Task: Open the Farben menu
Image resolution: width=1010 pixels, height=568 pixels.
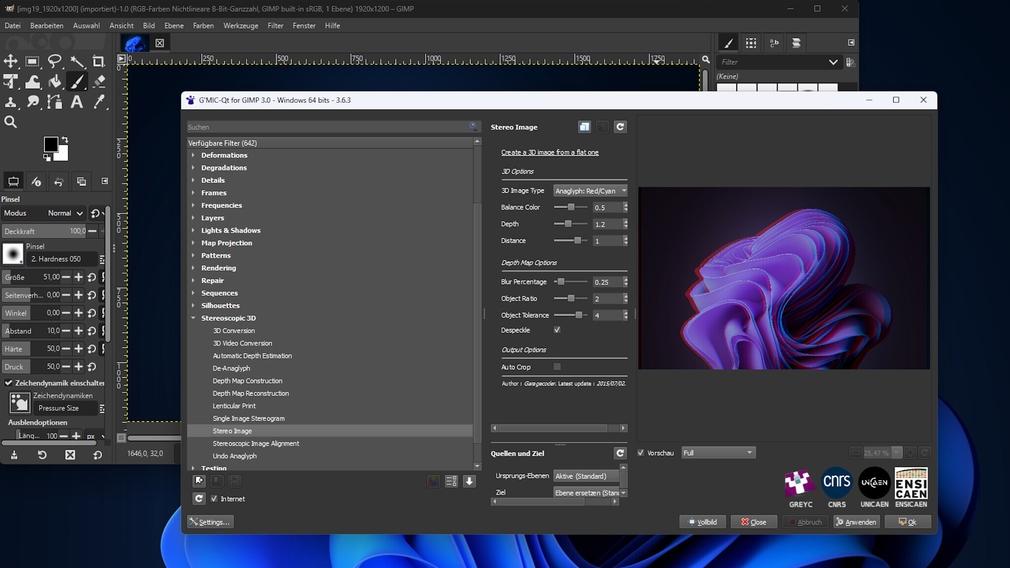Action: (x=203, y=26)
